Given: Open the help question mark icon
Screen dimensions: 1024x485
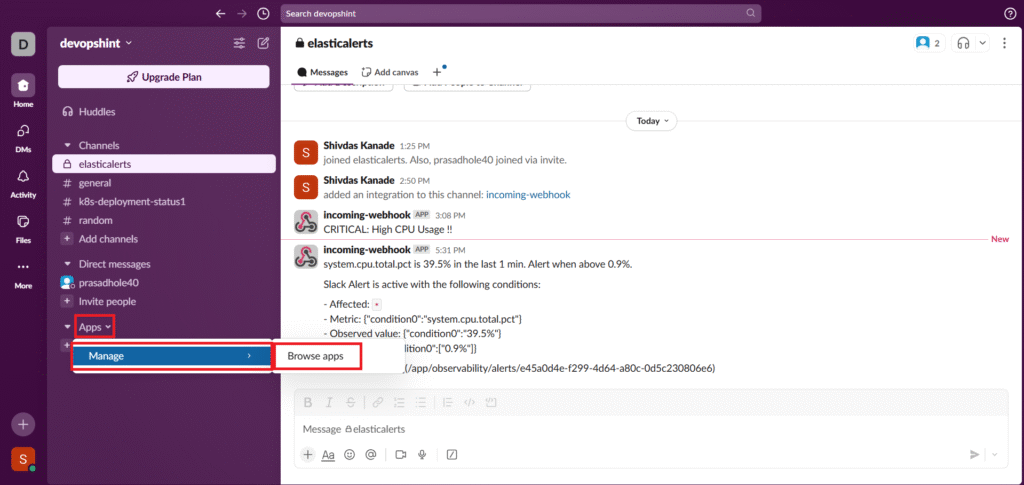Looking at the screenshot, I should 1010,13.
